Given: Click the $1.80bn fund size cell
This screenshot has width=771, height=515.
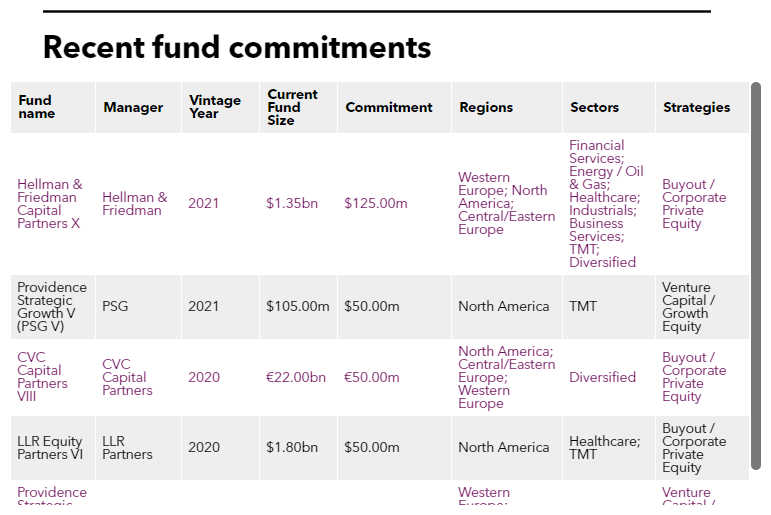Looking at the screenshot, I should tap(292, 448).
